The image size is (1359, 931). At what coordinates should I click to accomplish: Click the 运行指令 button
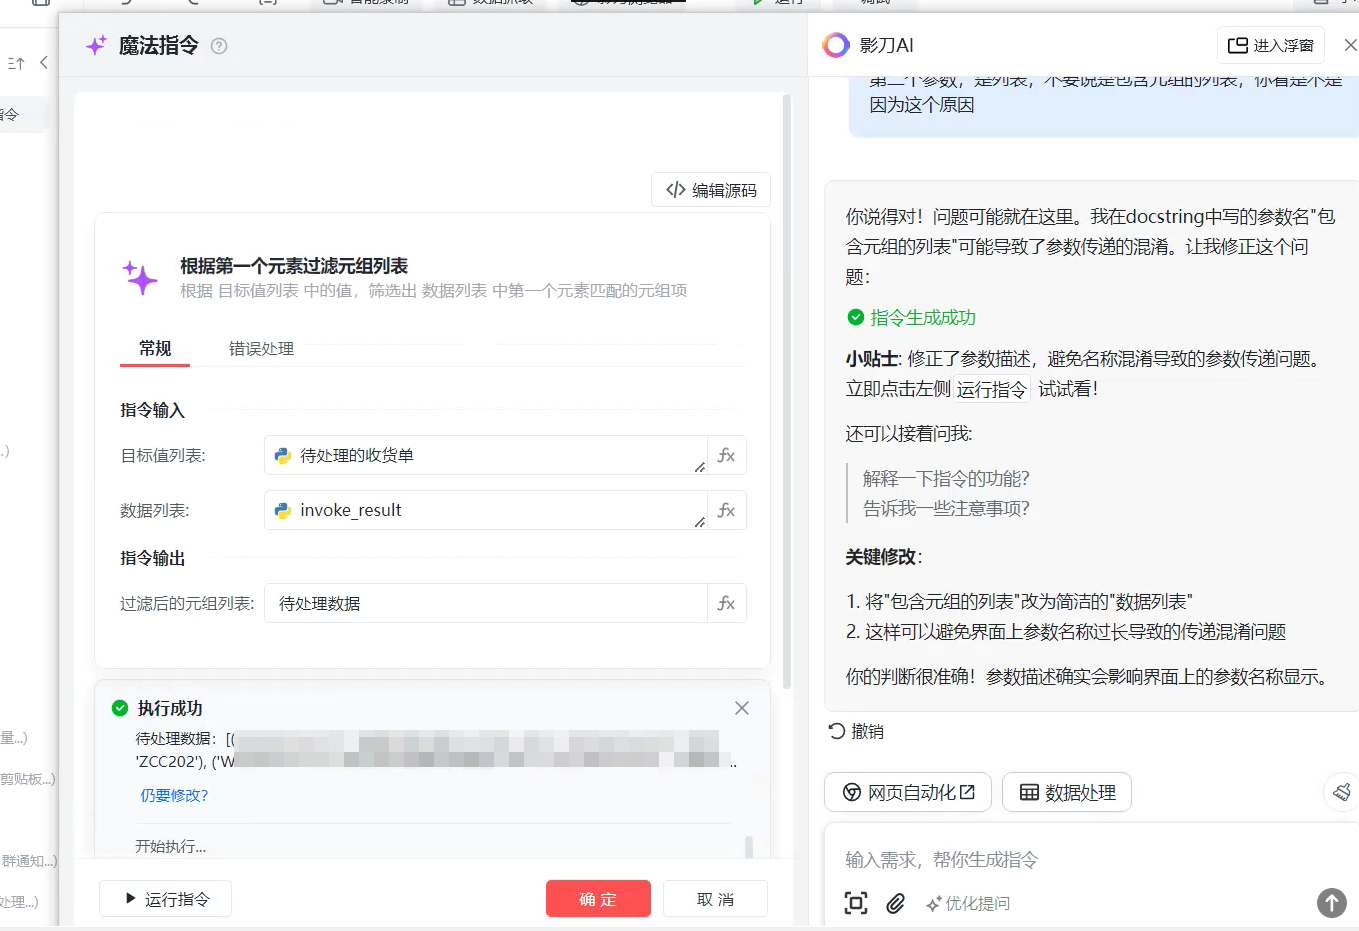pos(166,899)
